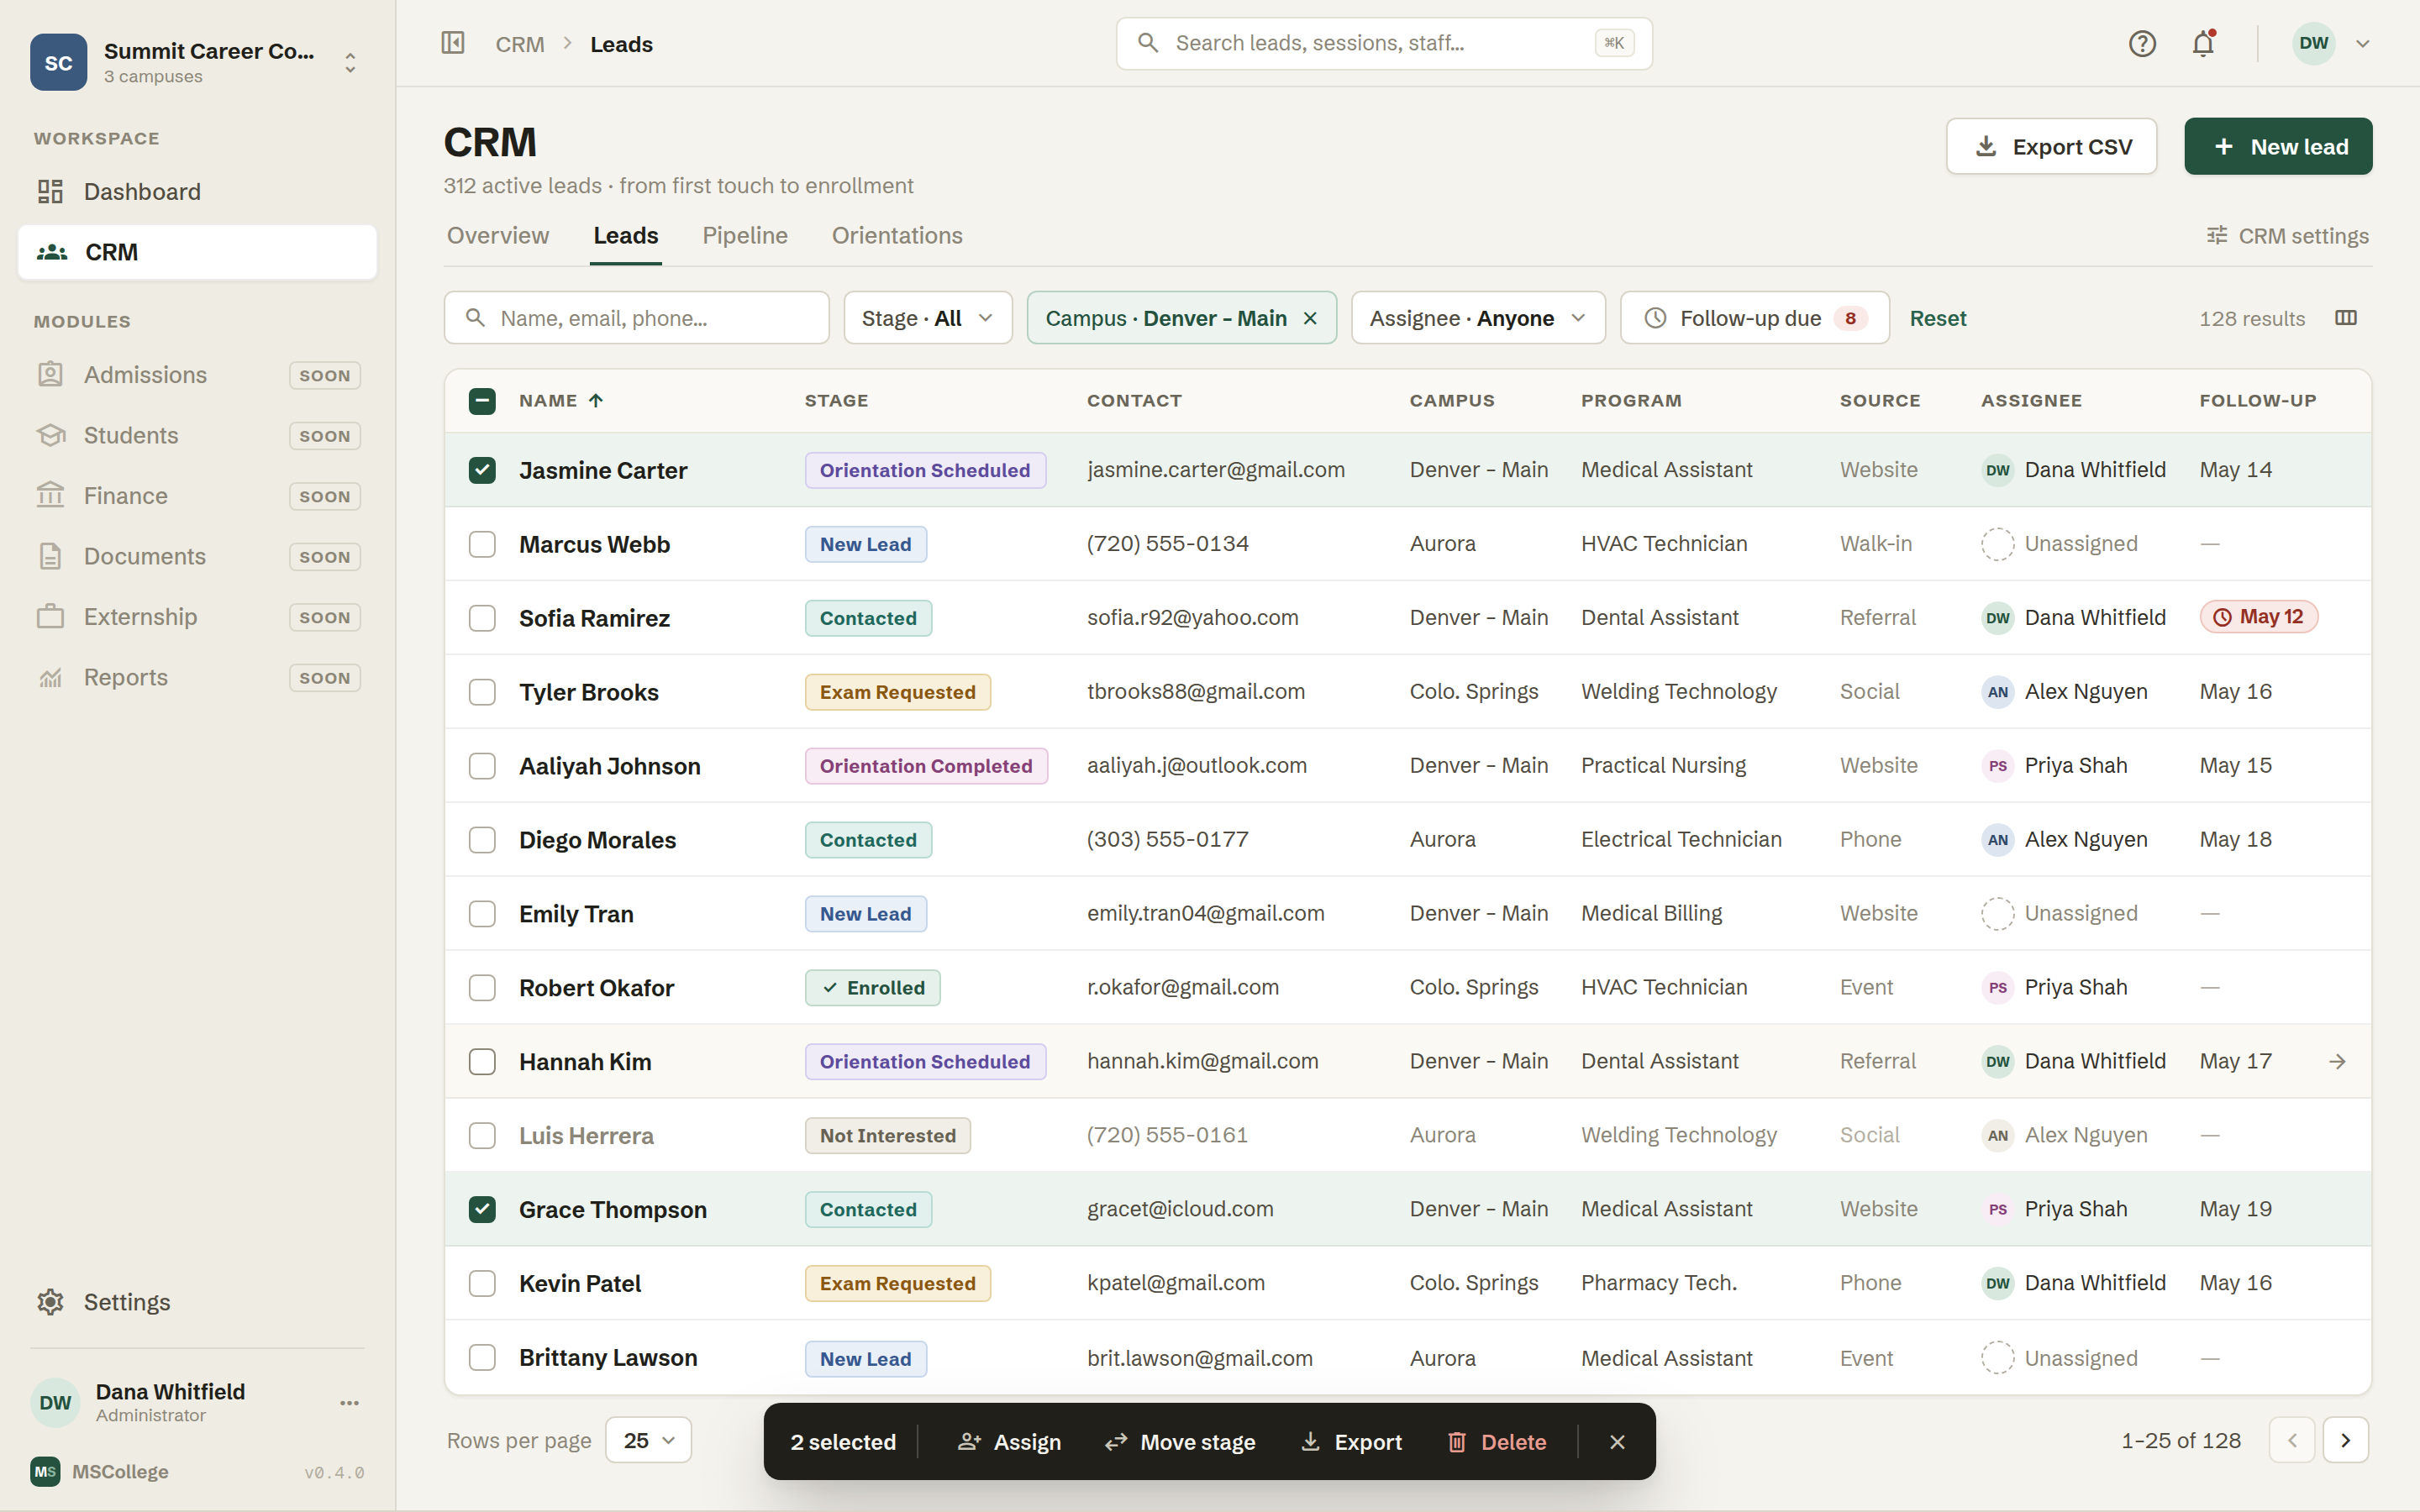Switch to the Orientations tab
Screen dimensions: 2420x1512
897,235
